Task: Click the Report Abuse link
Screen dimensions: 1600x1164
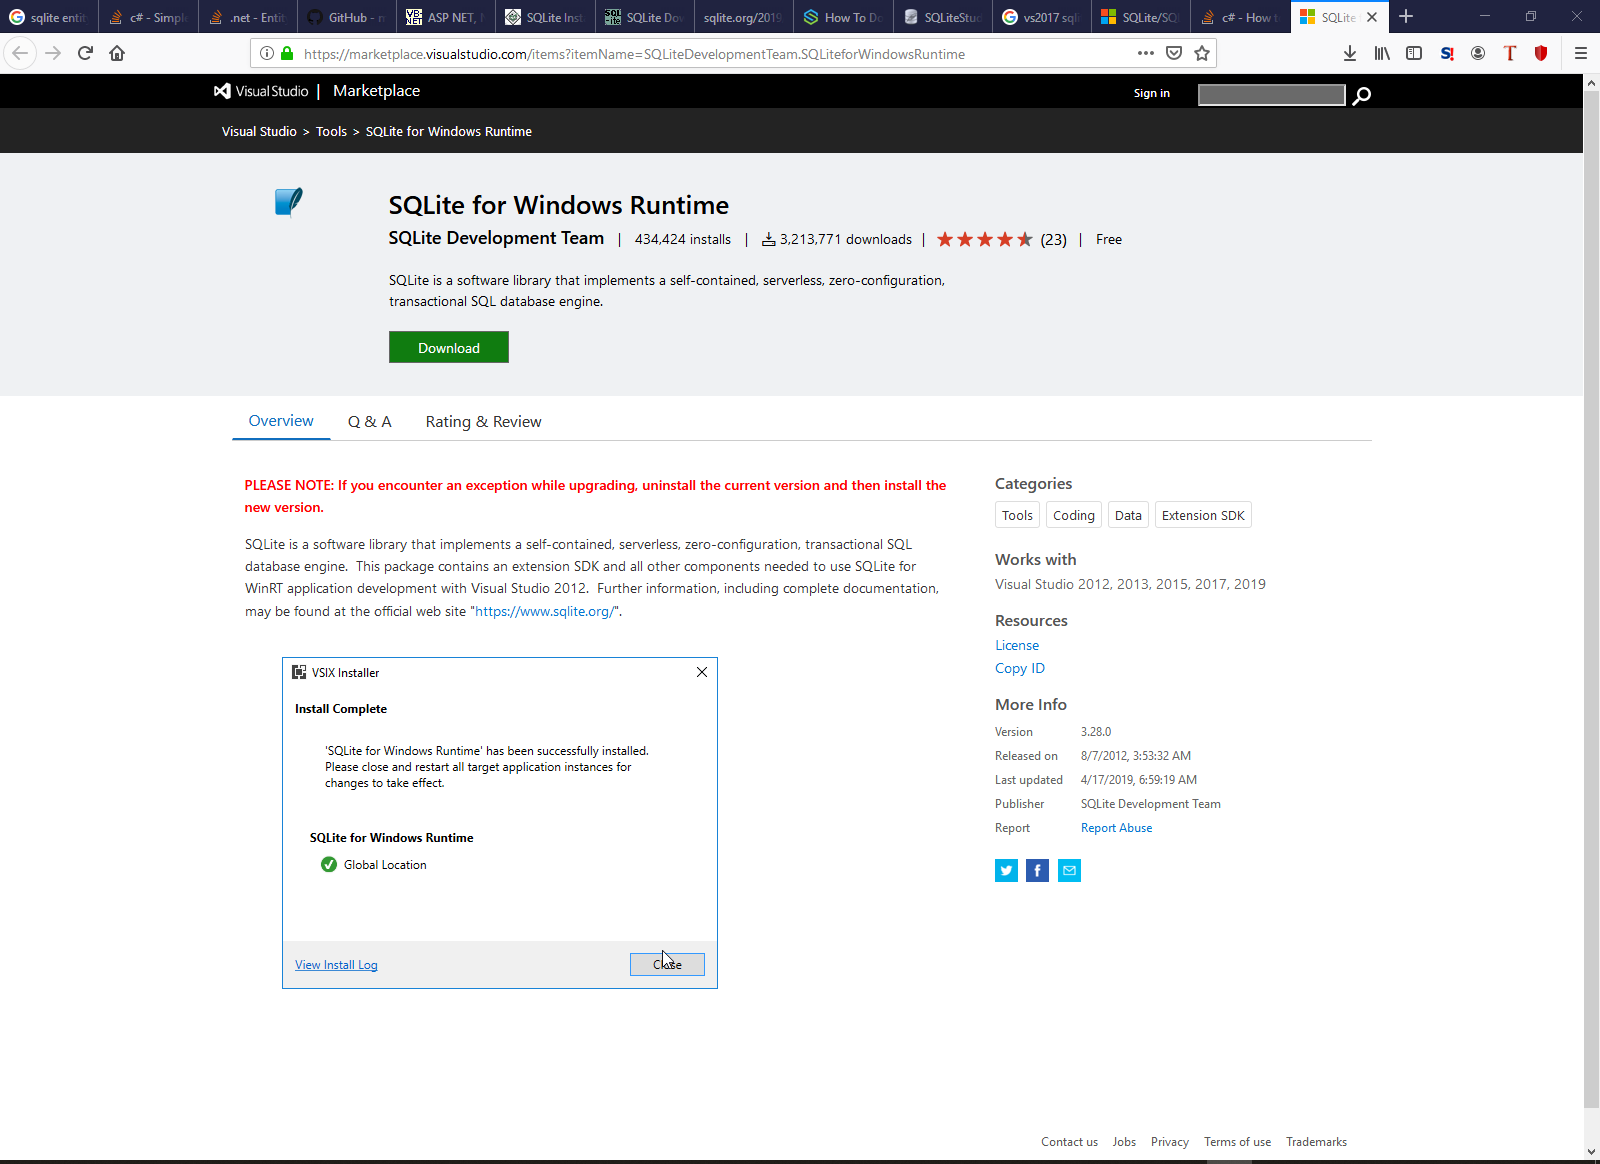Action: [1116, 828]
